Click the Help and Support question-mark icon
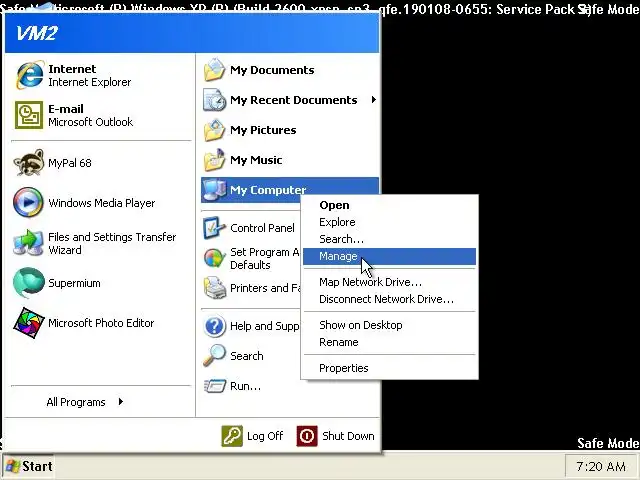Image resolution: width=640 pixels, height=480 pixels. point(214,326)
